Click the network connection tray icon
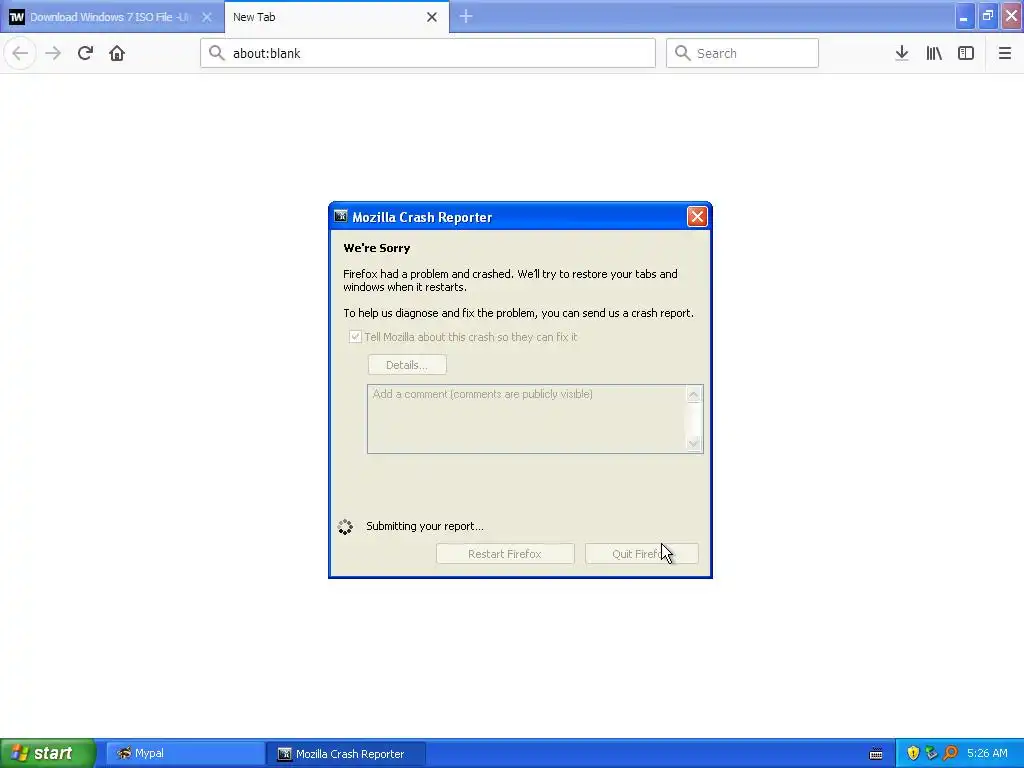This screenshot has height=768, width=1024. pyautogui.click(x=931, y=754)
